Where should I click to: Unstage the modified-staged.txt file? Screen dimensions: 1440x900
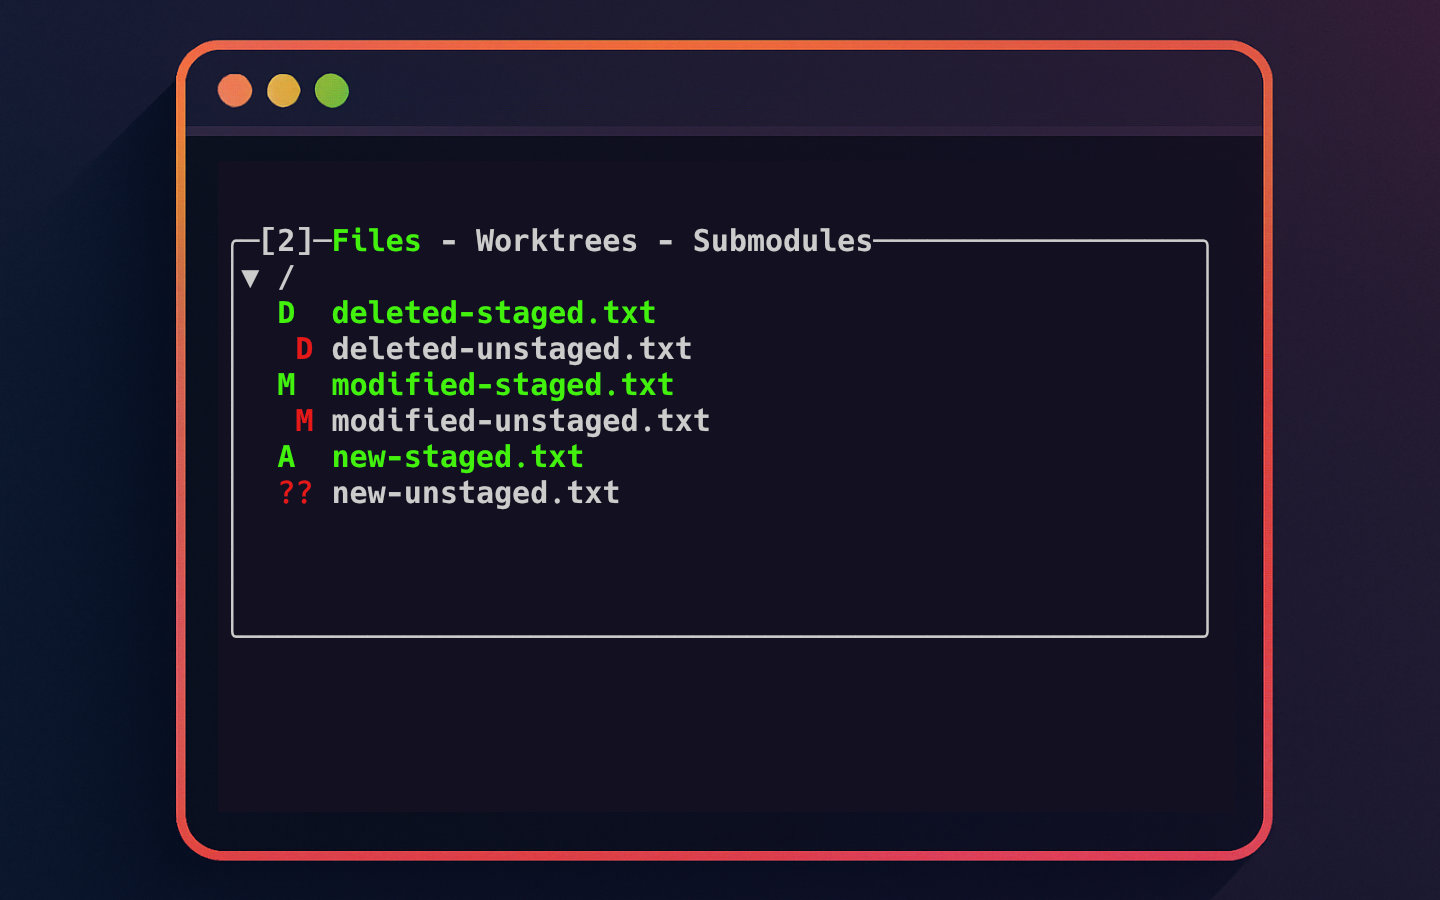click(502, 385)
